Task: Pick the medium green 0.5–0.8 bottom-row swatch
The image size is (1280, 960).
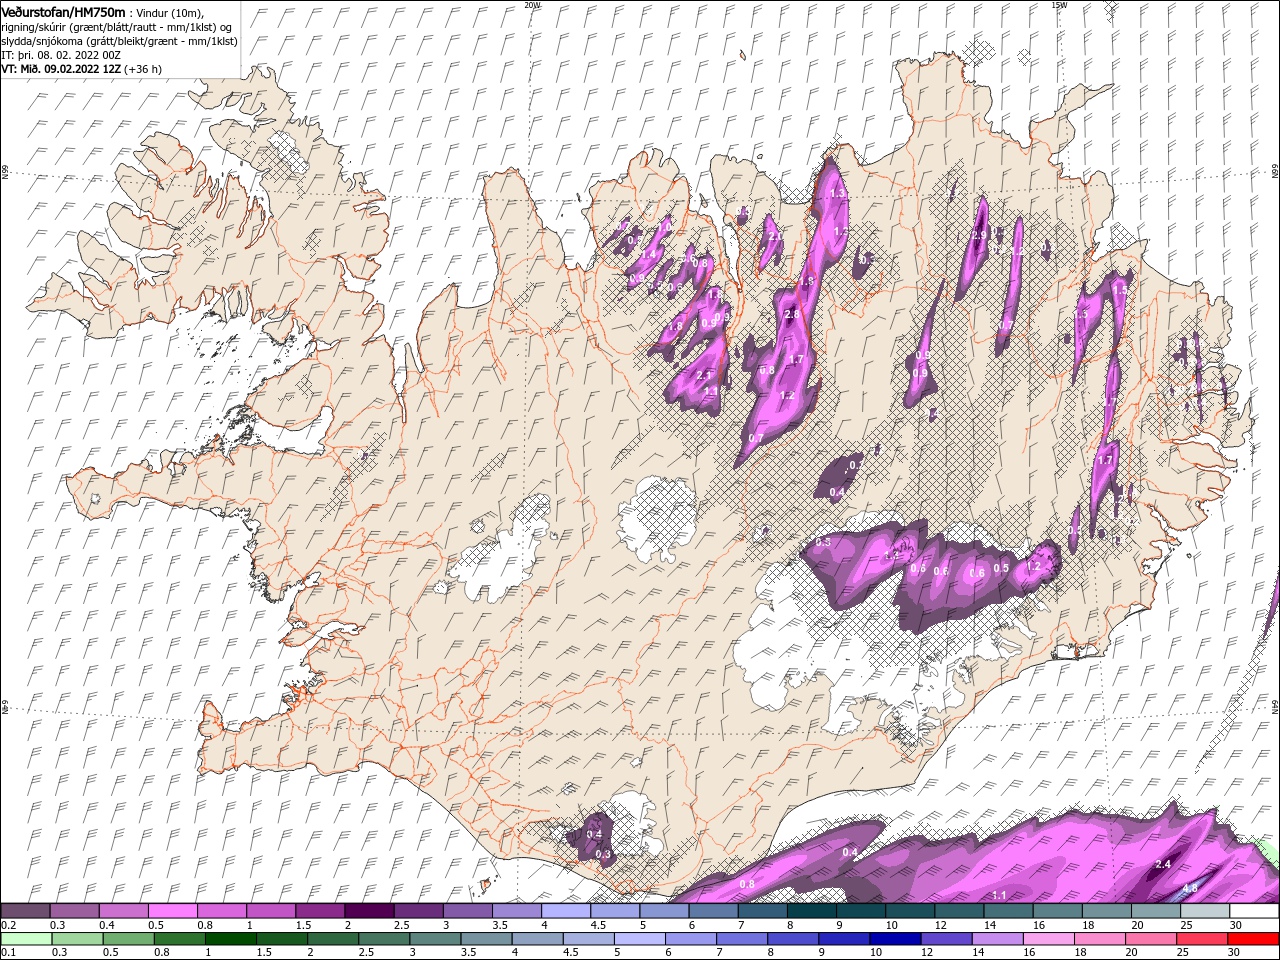Action: (x=128, y=939)
